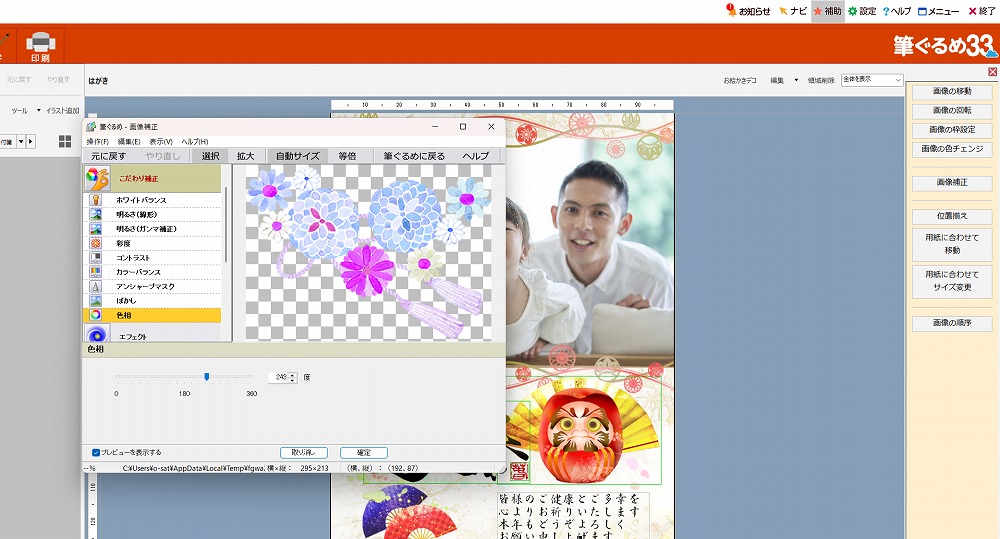Expand the 編集 dropdown arrow
This screenshot has height=539, width=1000.
(x=796, y=80)
